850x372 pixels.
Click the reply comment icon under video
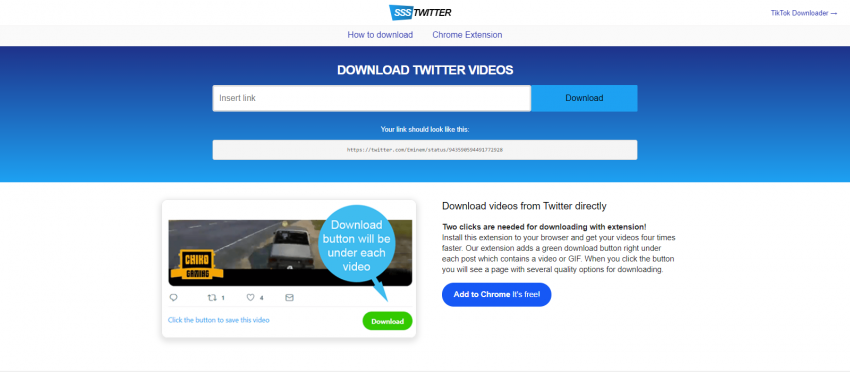click(173, 297)
